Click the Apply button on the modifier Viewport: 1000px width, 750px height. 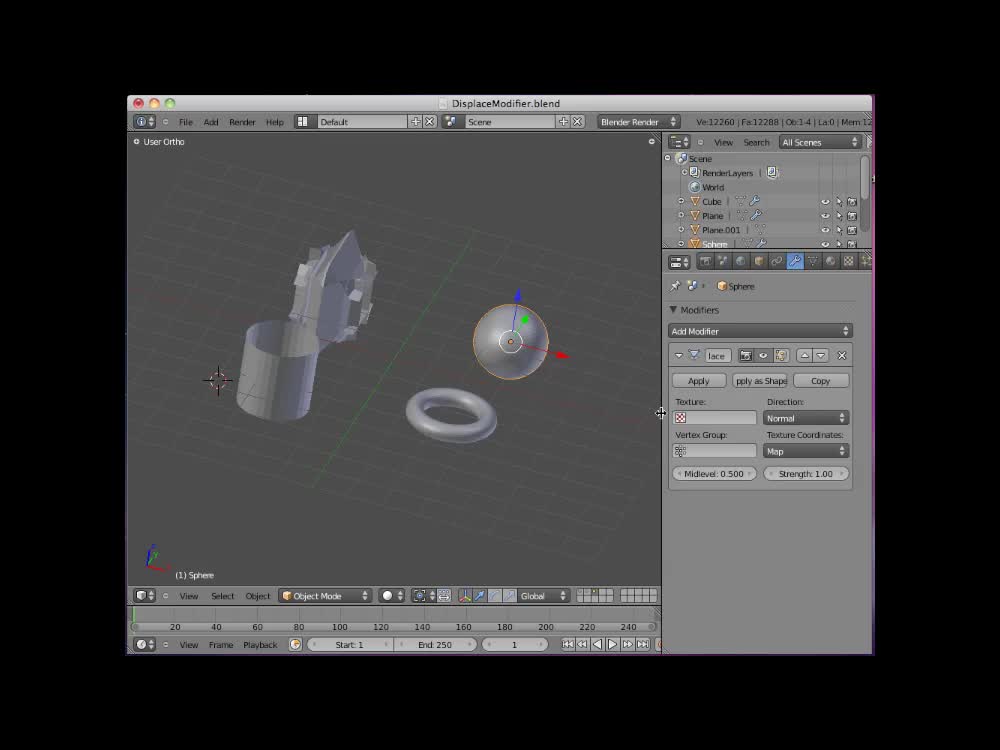[698, 381]
